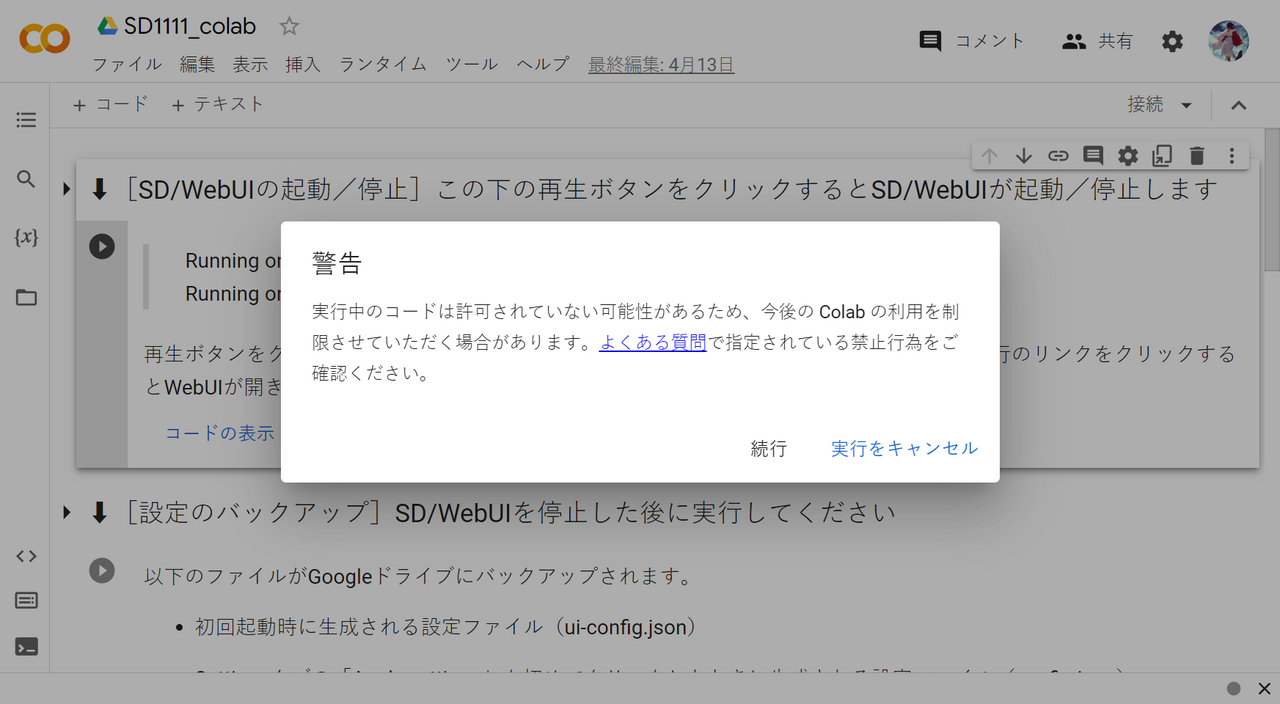Open the Files sidebar panel
1280x704 pixels.
[26, 297]
